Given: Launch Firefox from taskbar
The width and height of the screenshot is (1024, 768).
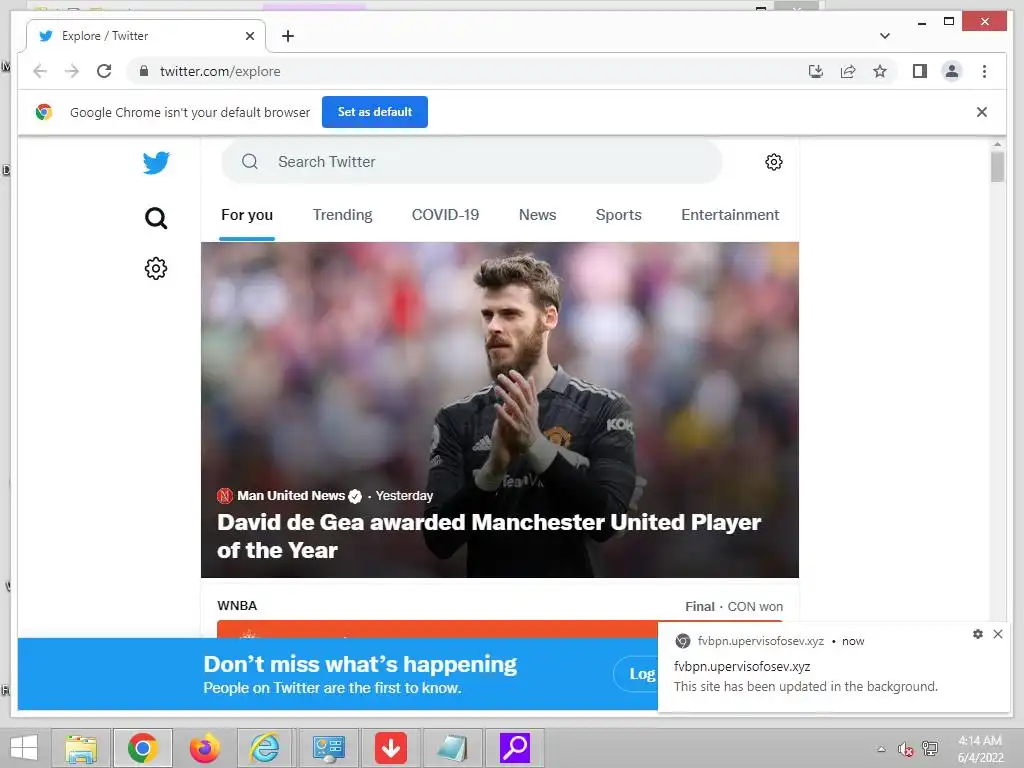Looking at the screenshot, I should click(204, 748).
